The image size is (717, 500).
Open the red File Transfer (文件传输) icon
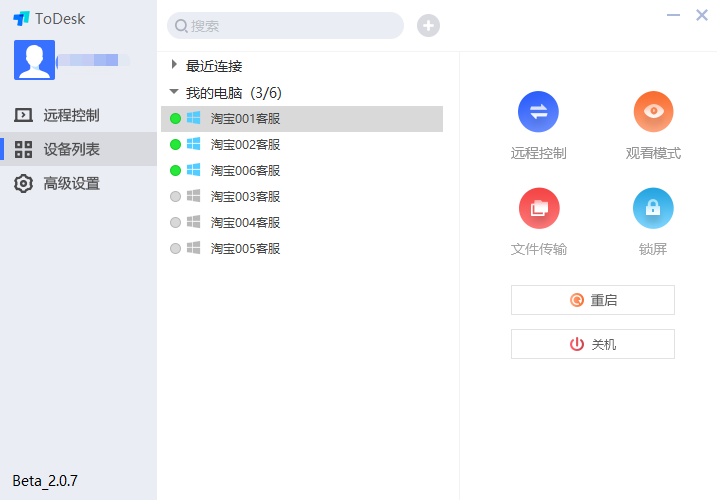pyautogui.click(x=538, y=208)
